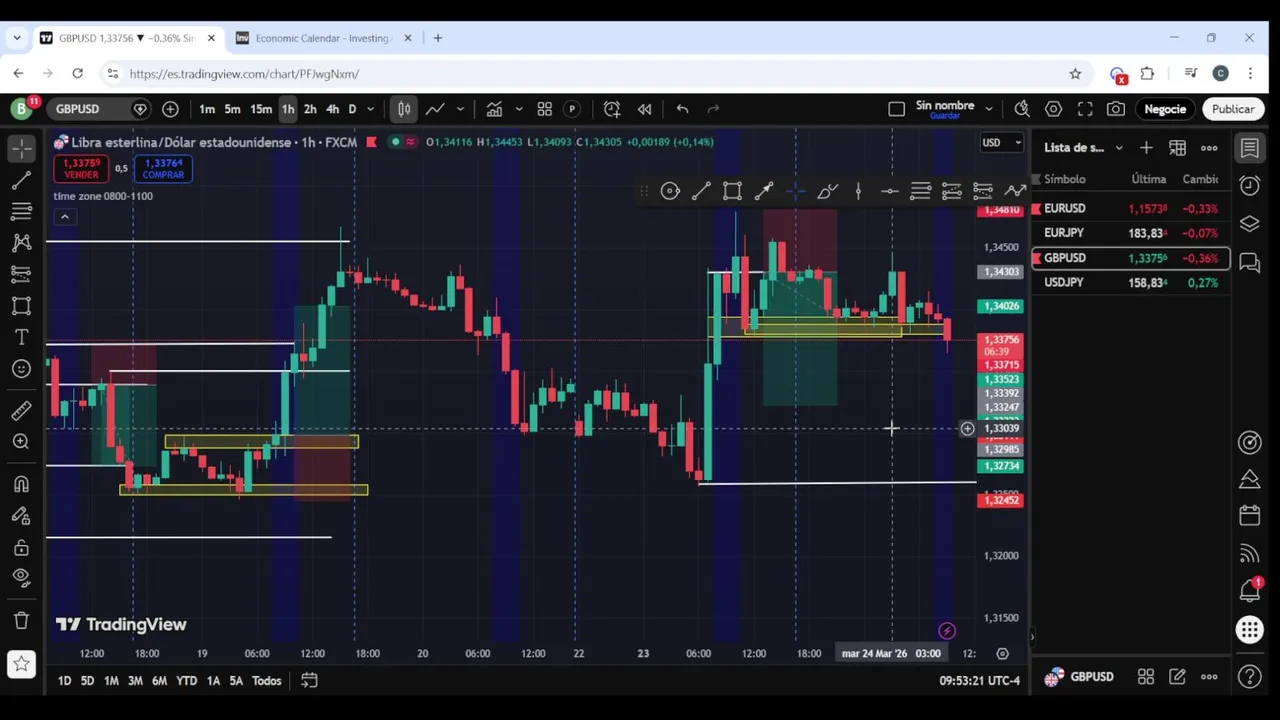
Task: Switch to the 4h timeframe
Action: click(x=332, y=109)
